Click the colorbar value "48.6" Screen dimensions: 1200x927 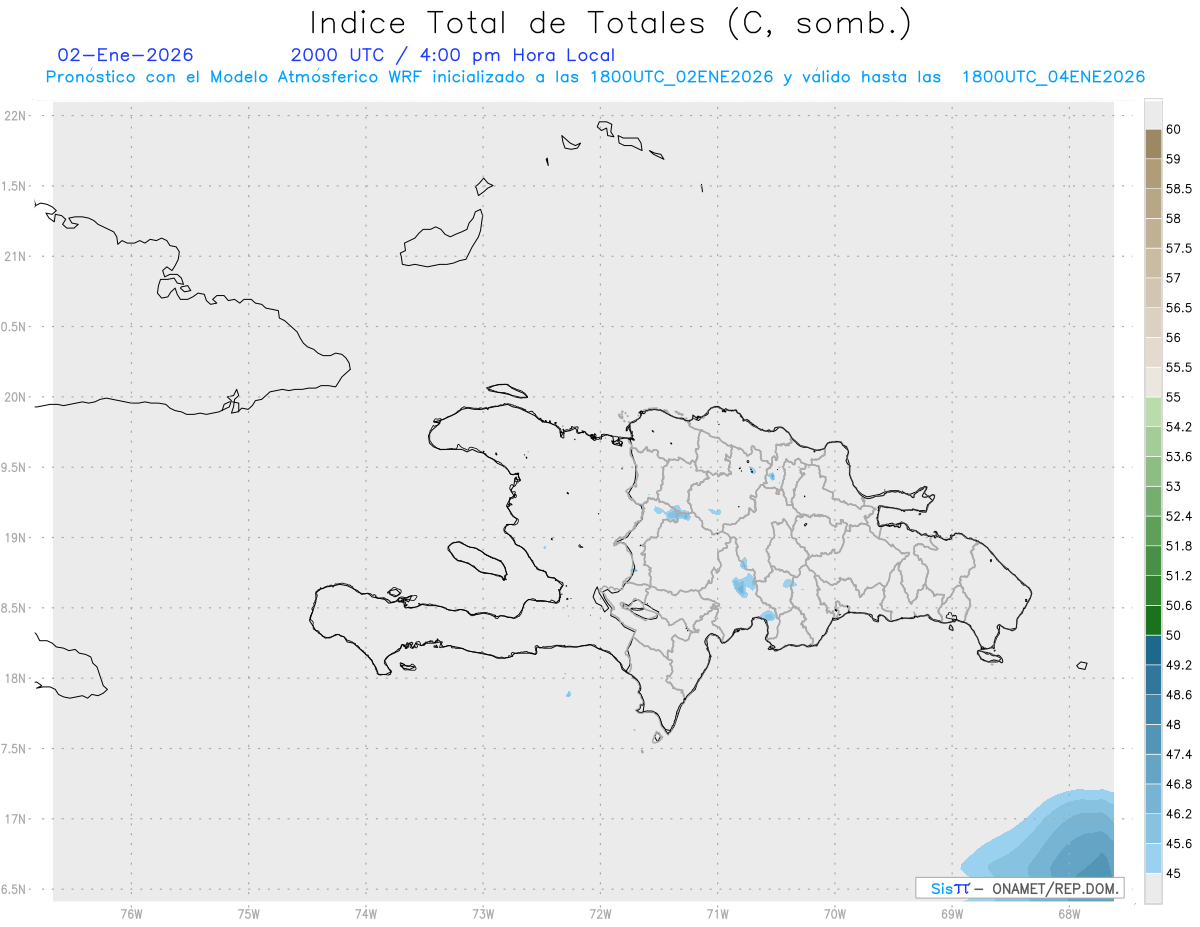coord(1180,695)
